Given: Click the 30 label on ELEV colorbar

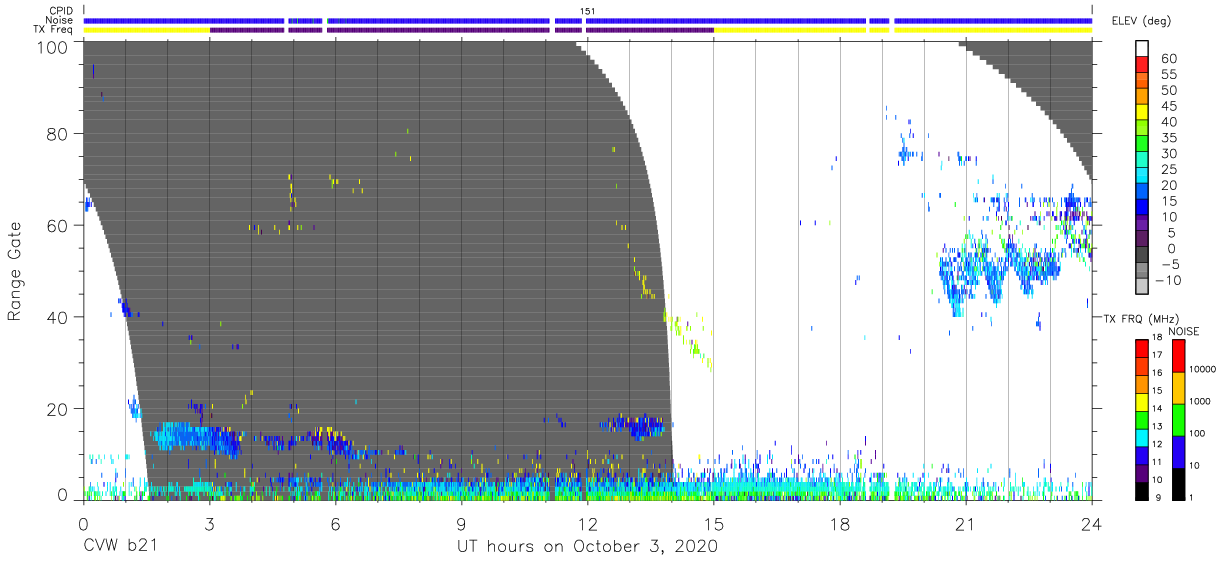Looking at the screenshot, I should 1169,153.
